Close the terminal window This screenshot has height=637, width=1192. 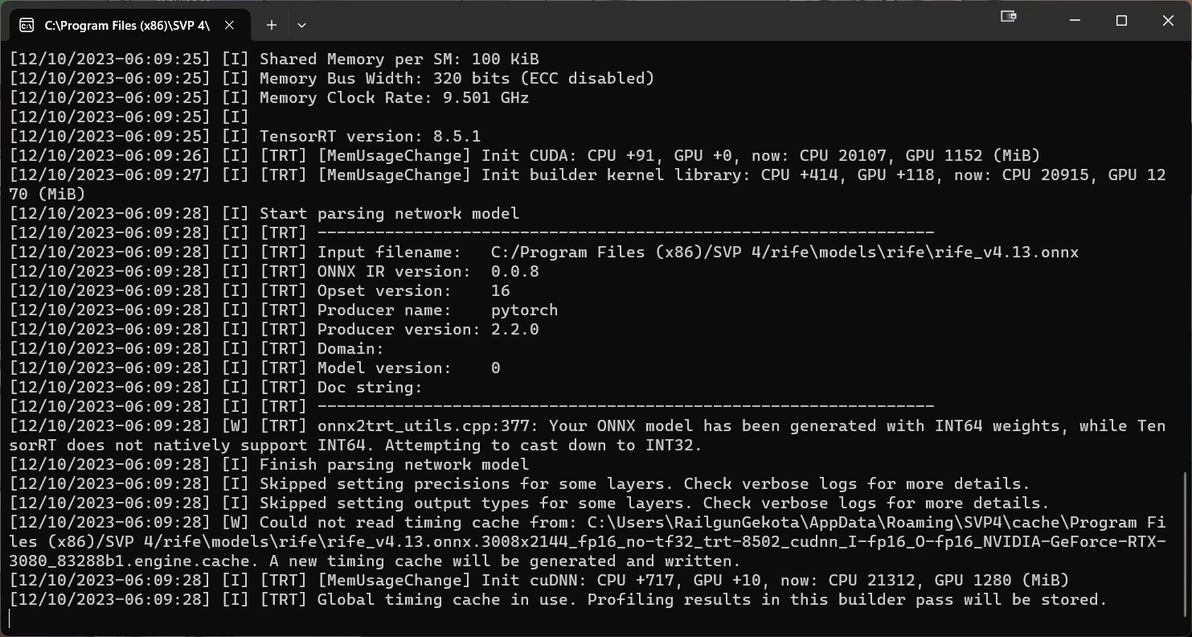1167,20
